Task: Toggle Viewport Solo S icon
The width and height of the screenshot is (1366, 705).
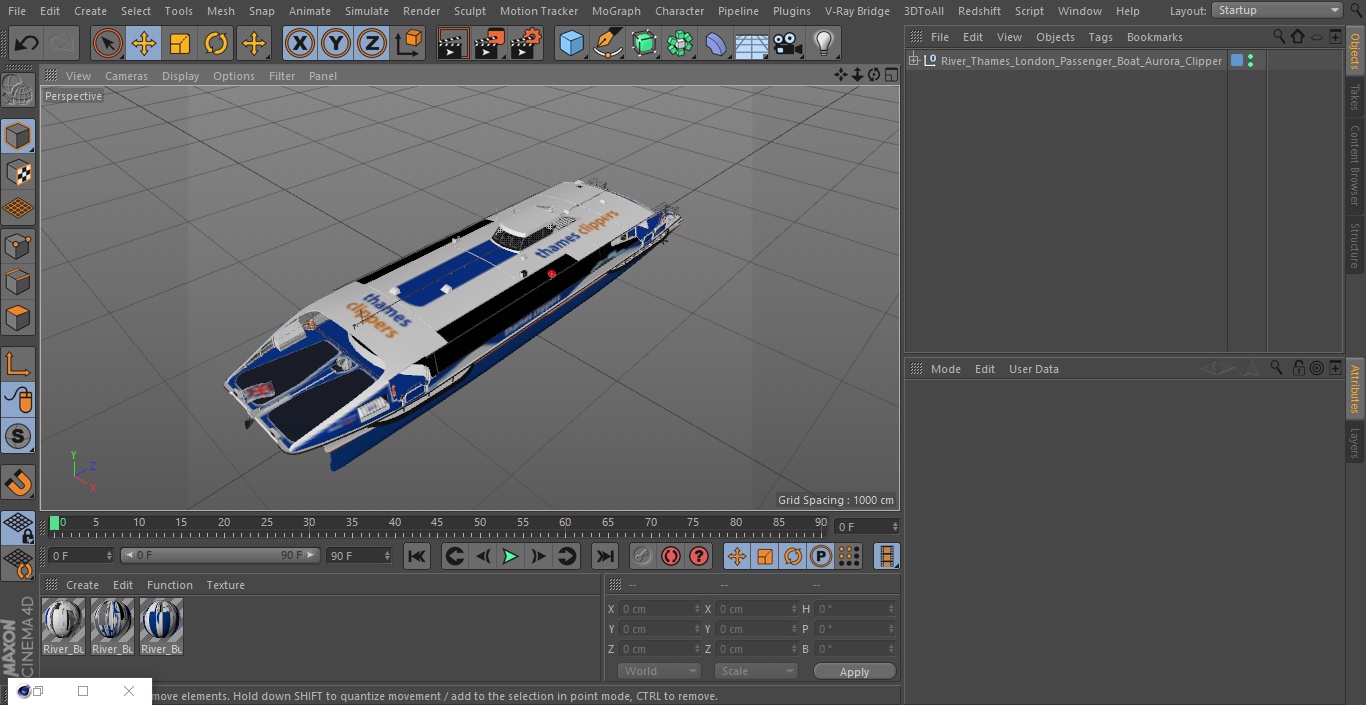Action: point(18,436)
